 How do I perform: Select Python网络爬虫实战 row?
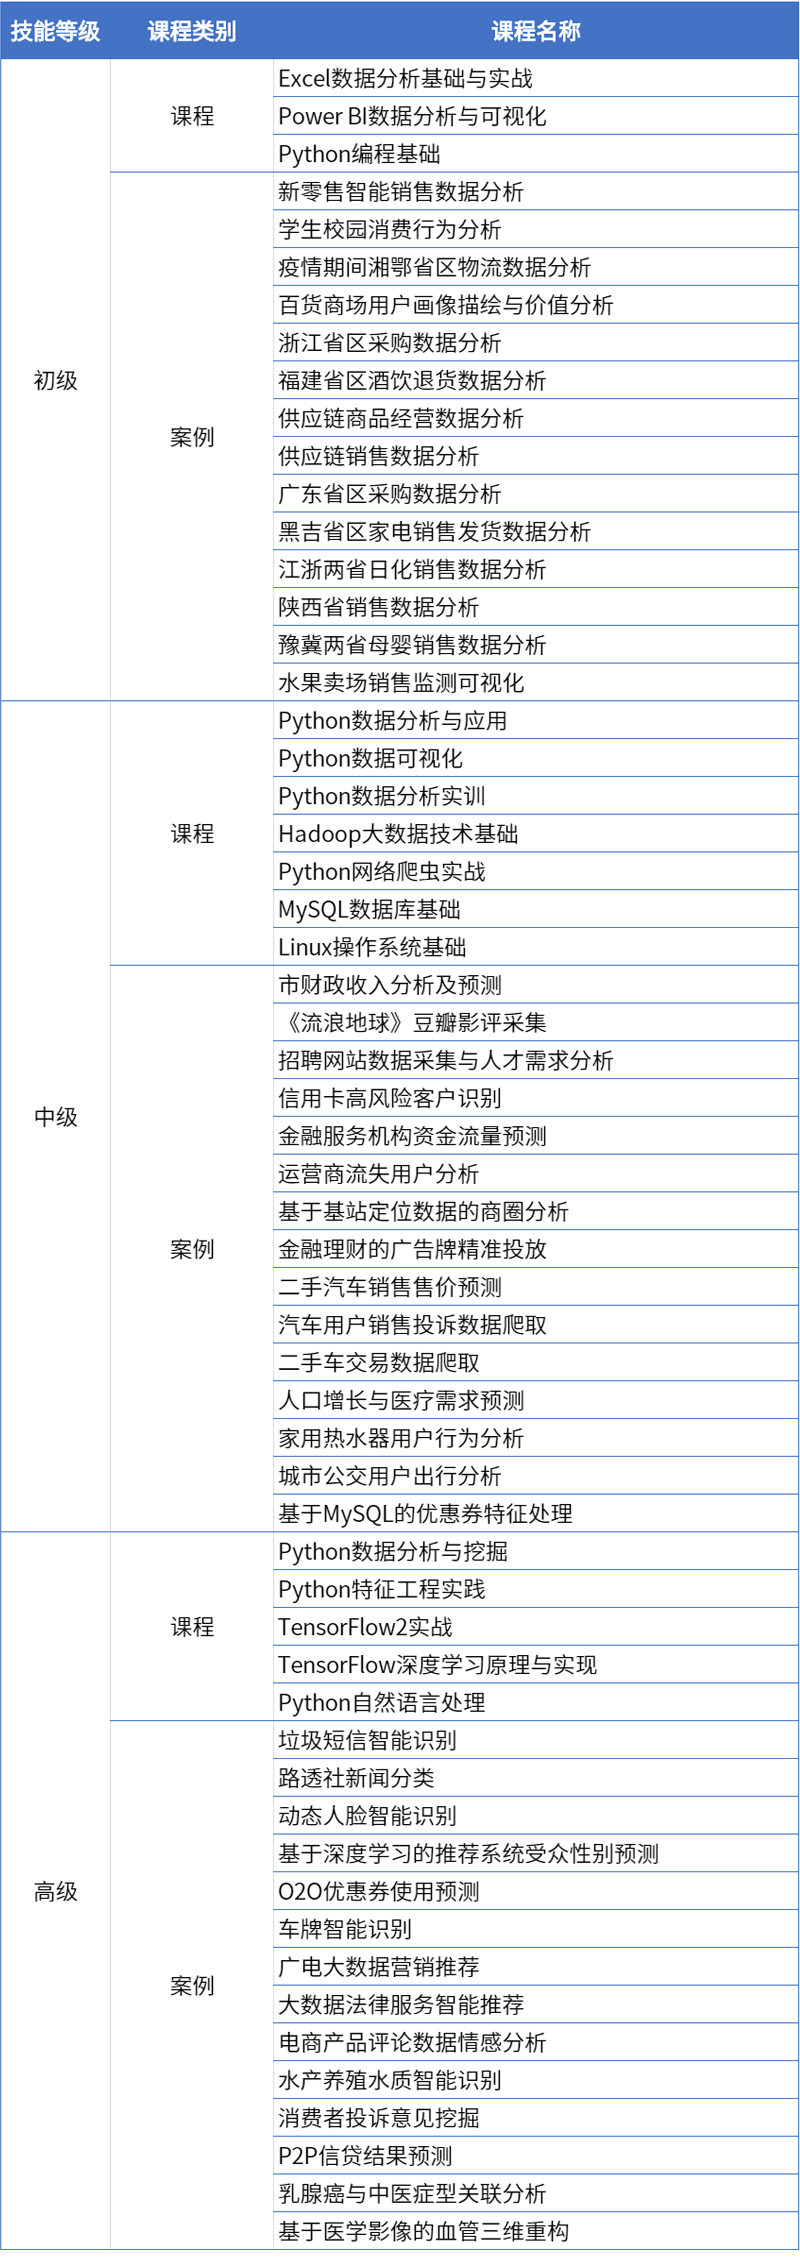tap(536, 871)
